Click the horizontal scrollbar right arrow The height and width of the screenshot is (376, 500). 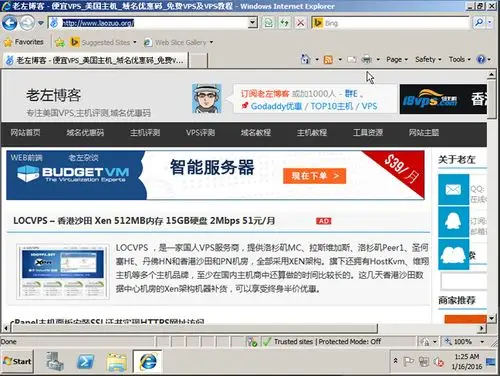482,328
